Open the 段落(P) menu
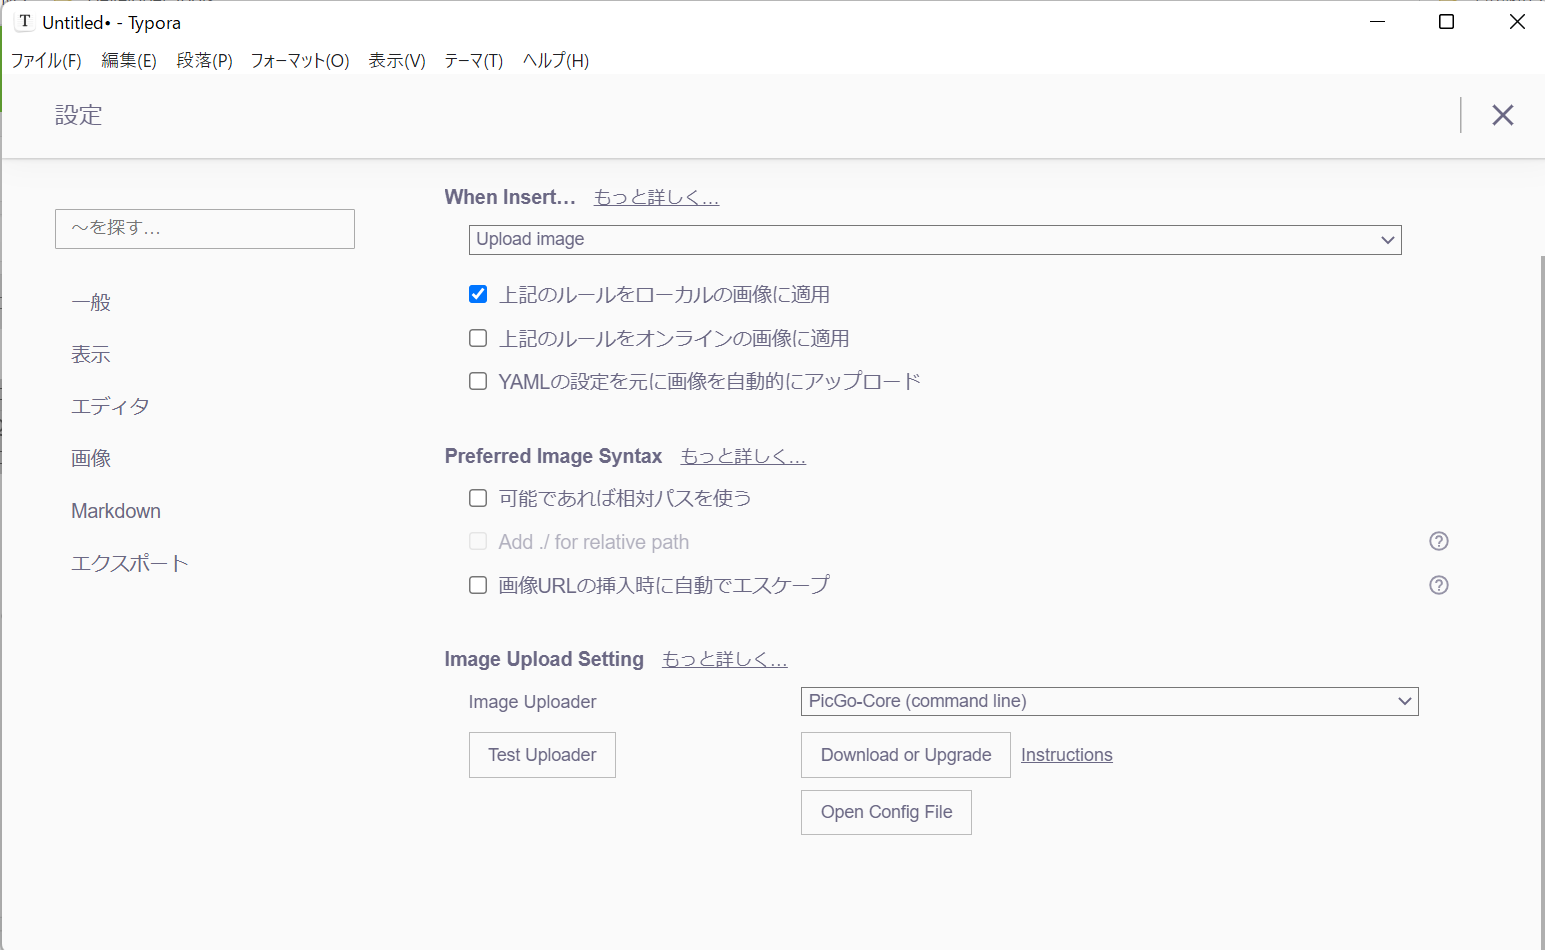The width and height of the screenshot is (1545, 950). 204,60
